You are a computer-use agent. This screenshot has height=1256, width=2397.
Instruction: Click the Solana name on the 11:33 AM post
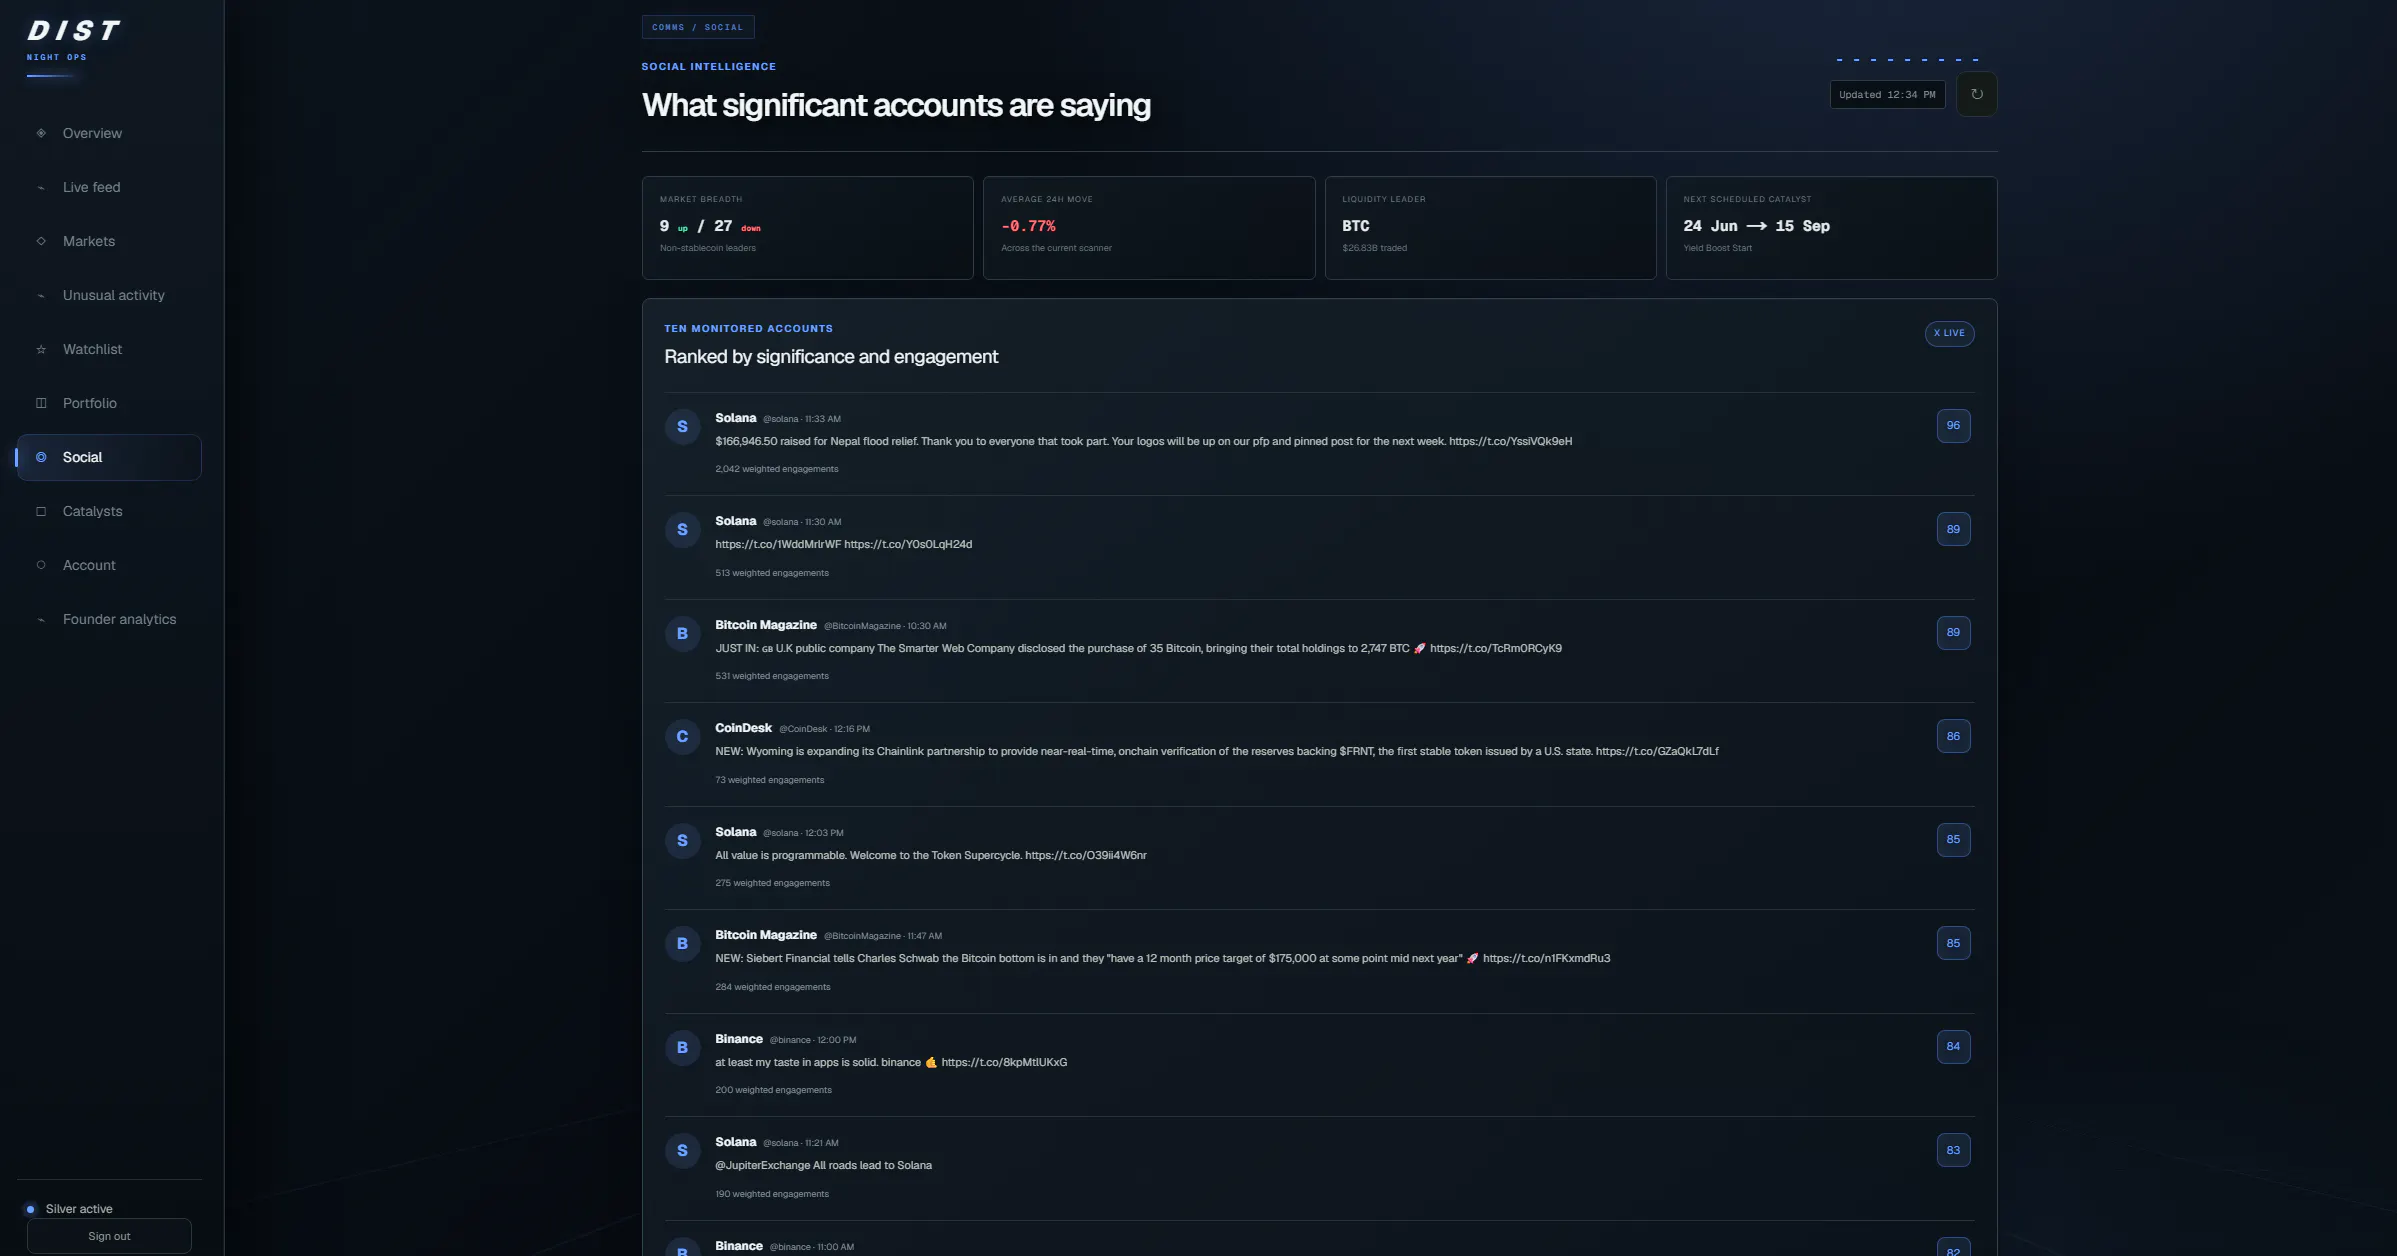[736, 418]
